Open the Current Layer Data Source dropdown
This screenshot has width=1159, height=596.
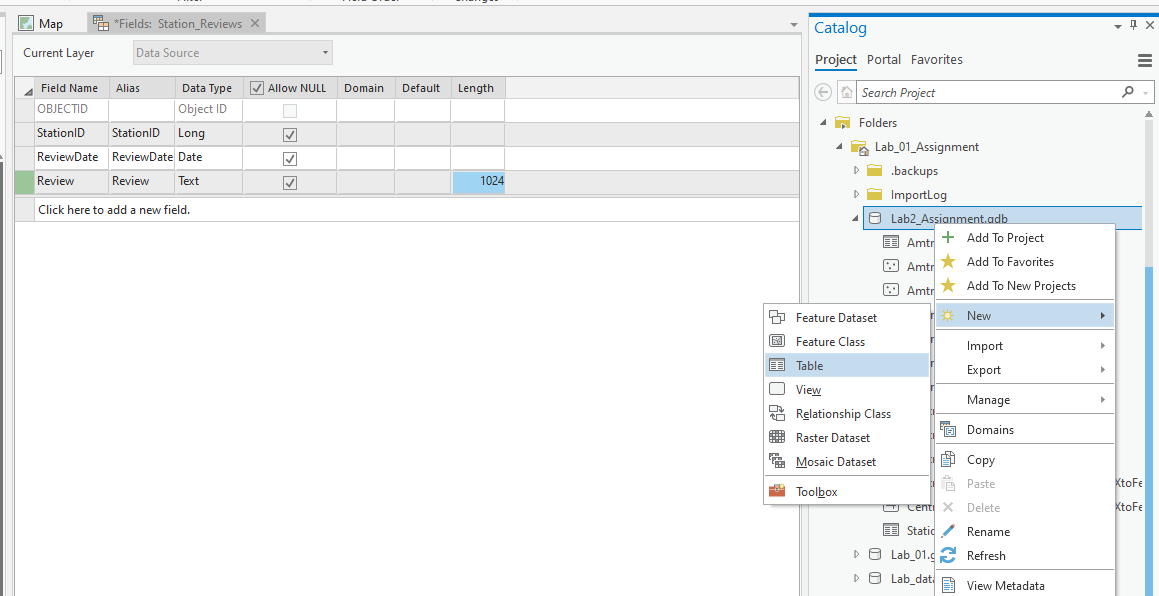(232, 53)
